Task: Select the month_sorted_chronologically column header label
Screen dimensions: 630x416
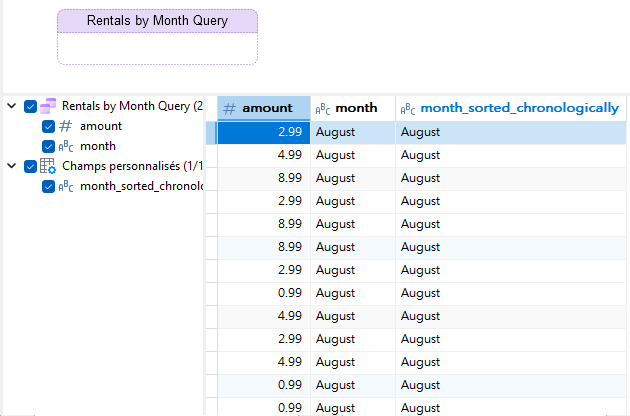Action: (x=519, y=108)
